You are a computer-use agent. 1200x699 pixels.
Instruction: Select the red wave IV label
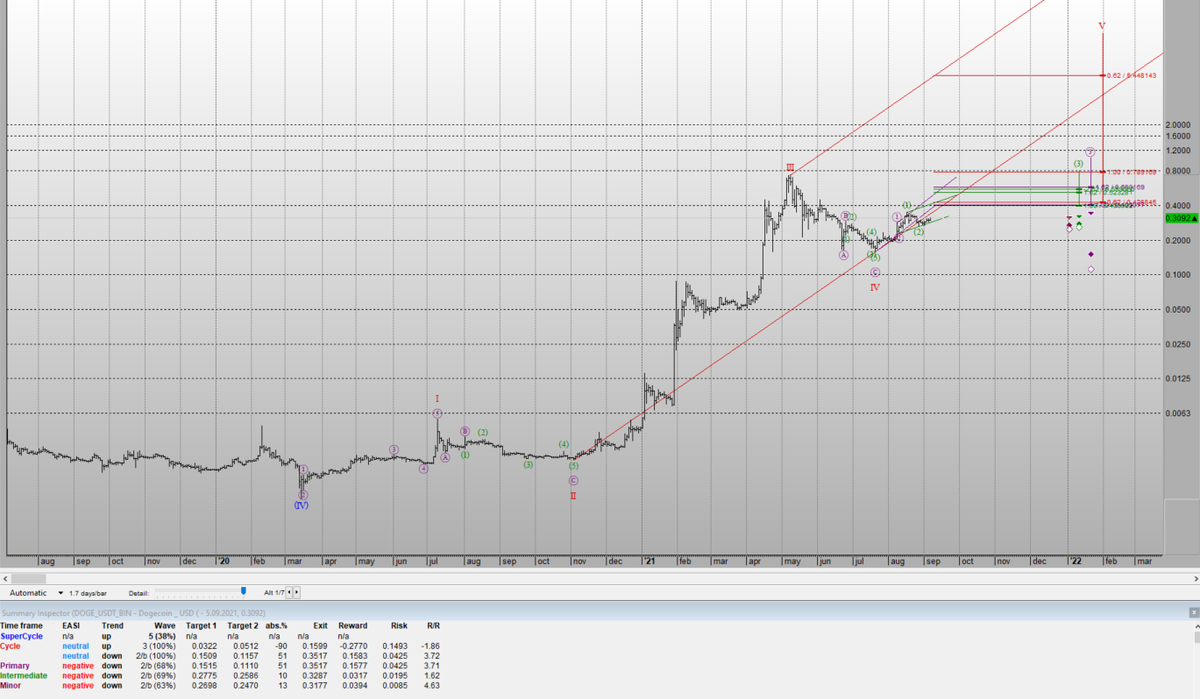[874, 287]
